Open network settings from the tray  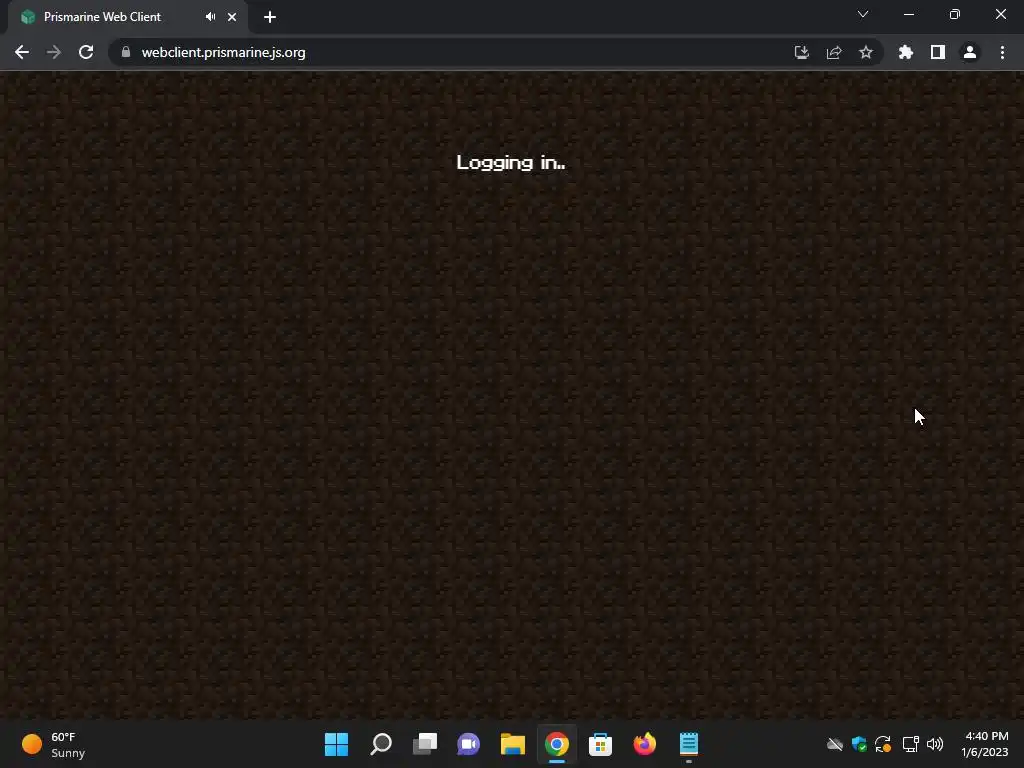click(910, 744)
